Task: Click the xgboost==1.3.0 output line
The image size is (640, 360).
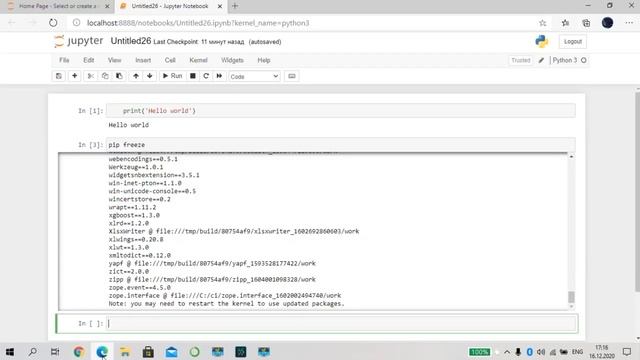Action: coord(134,215)
